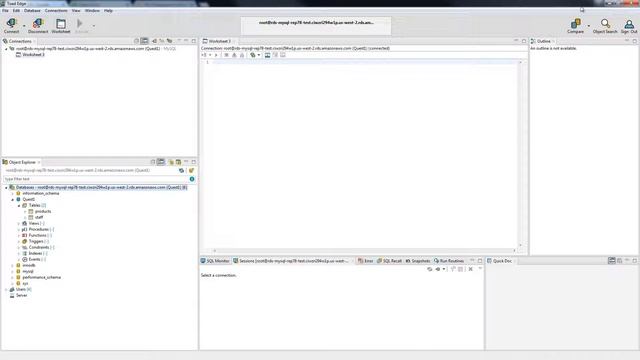The width and height of the screenshot is (640, 360).
Task: Select the Server node
Action: pyautogui.click(x=21, y=296)
